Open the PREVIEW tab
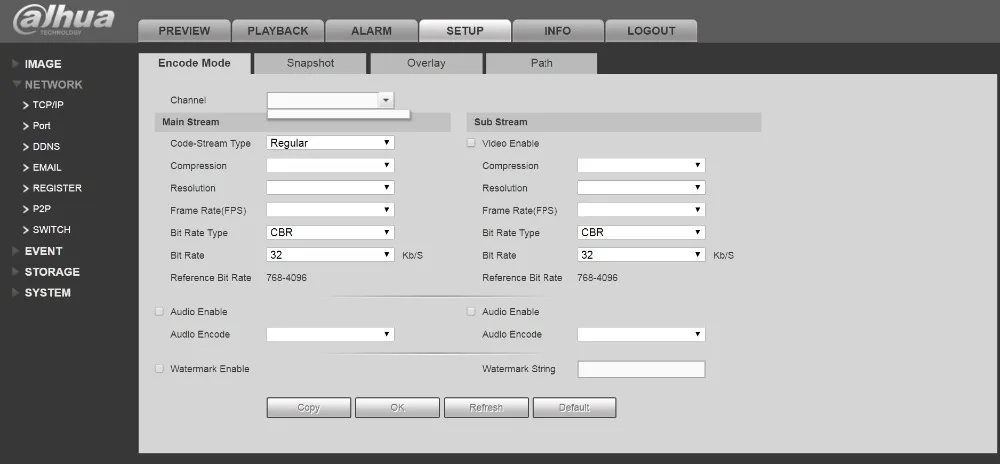This screenshot has width=1000, height=464. tap(184, 31)
